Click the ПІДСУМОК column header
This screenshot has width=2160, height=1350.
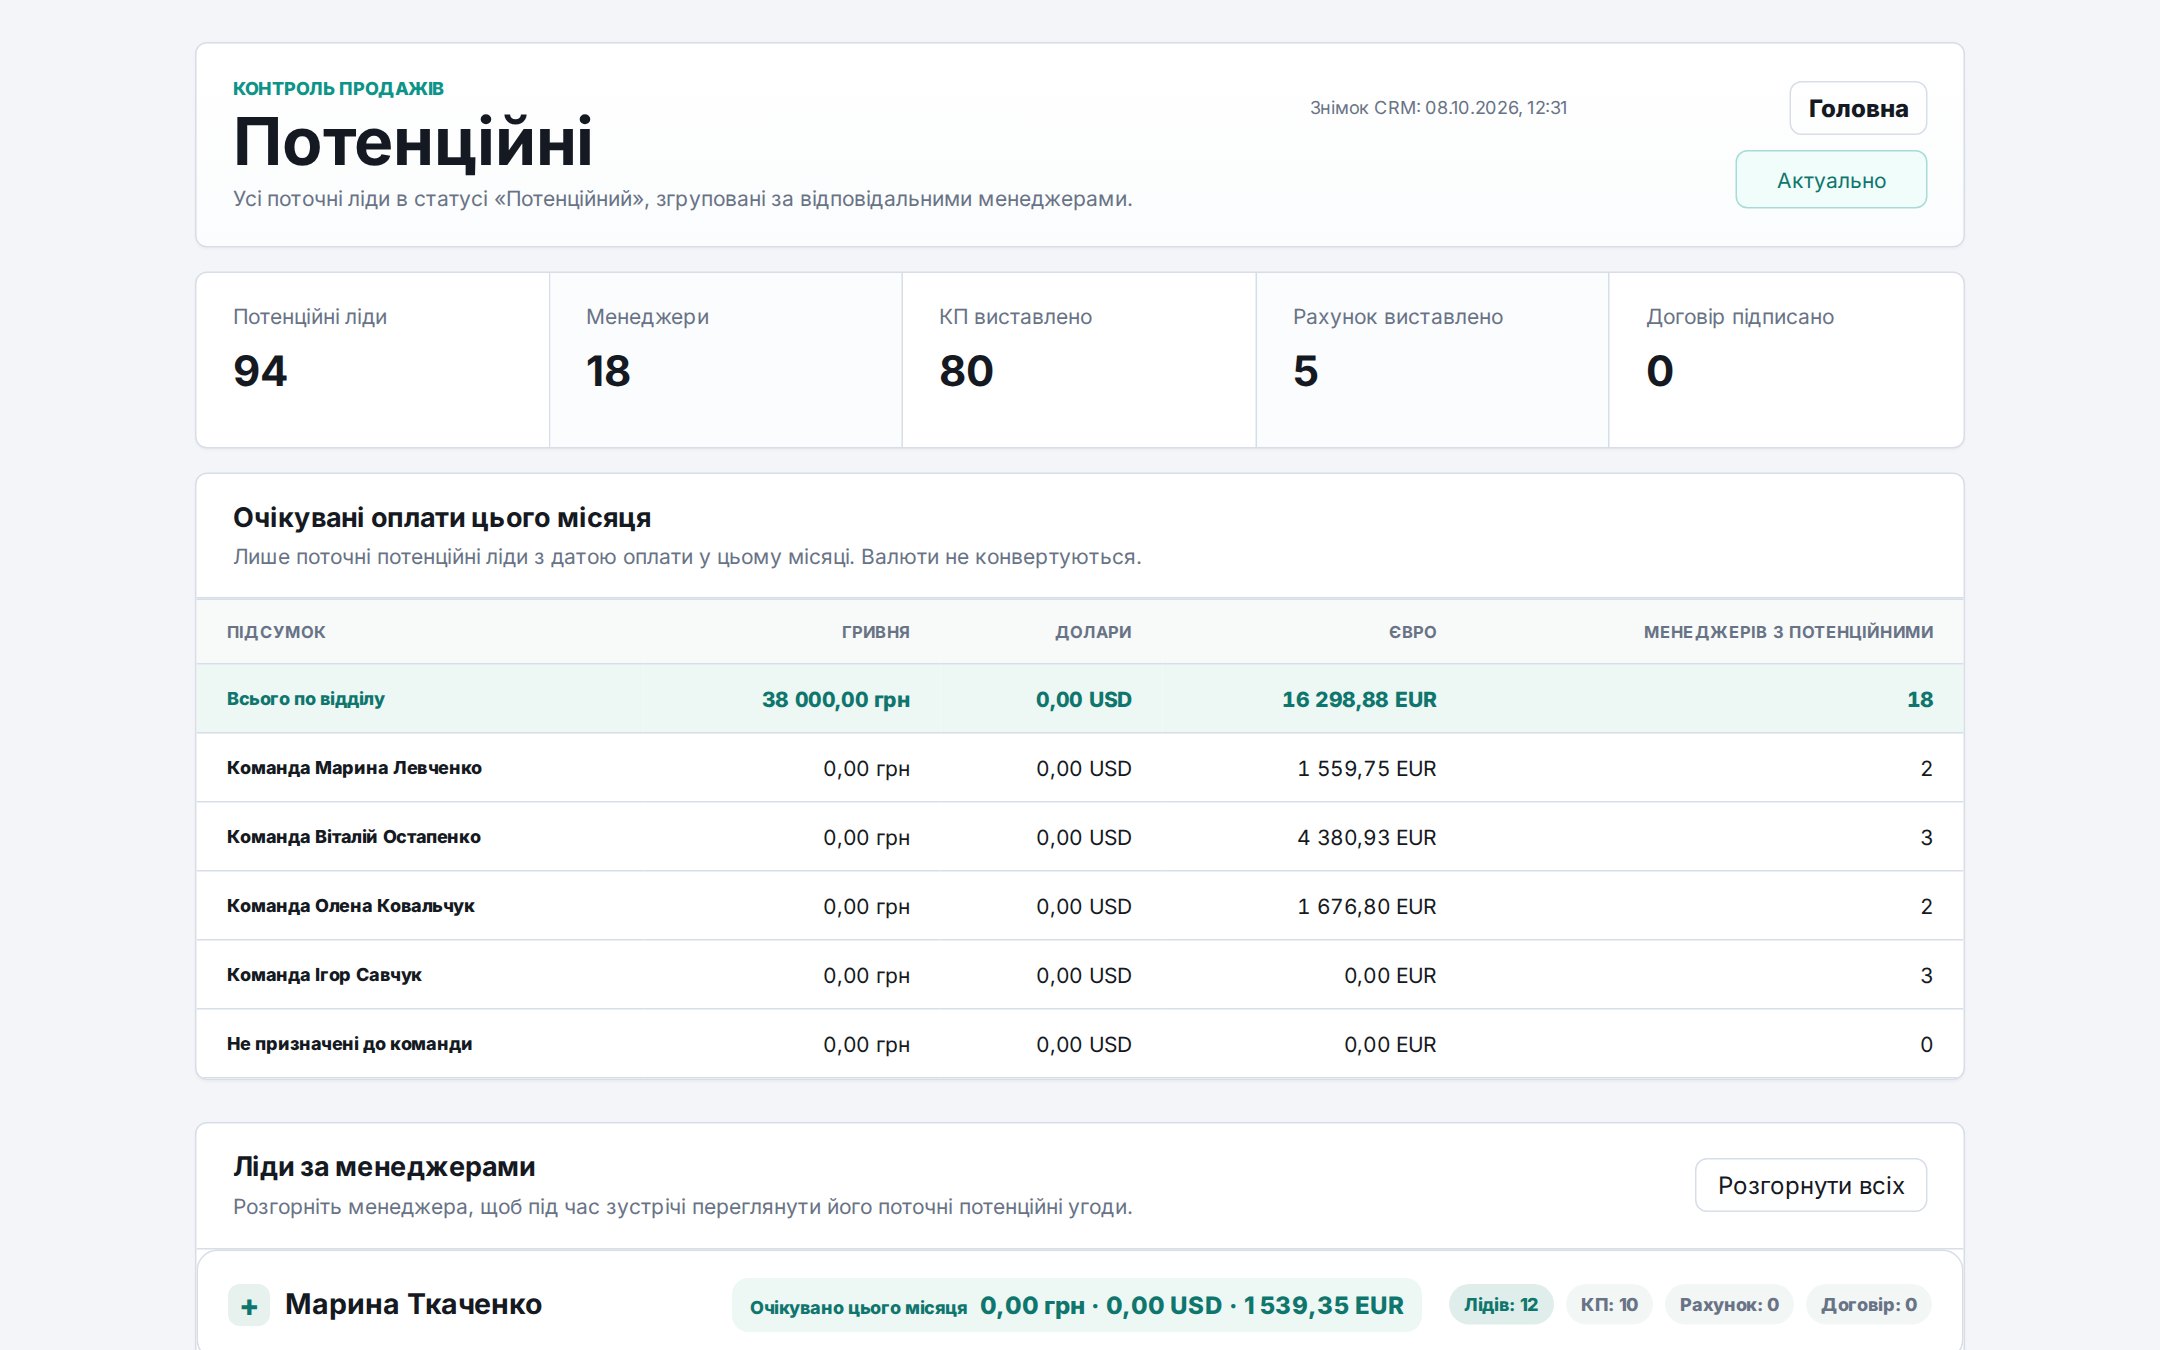[x=276, y=632]
